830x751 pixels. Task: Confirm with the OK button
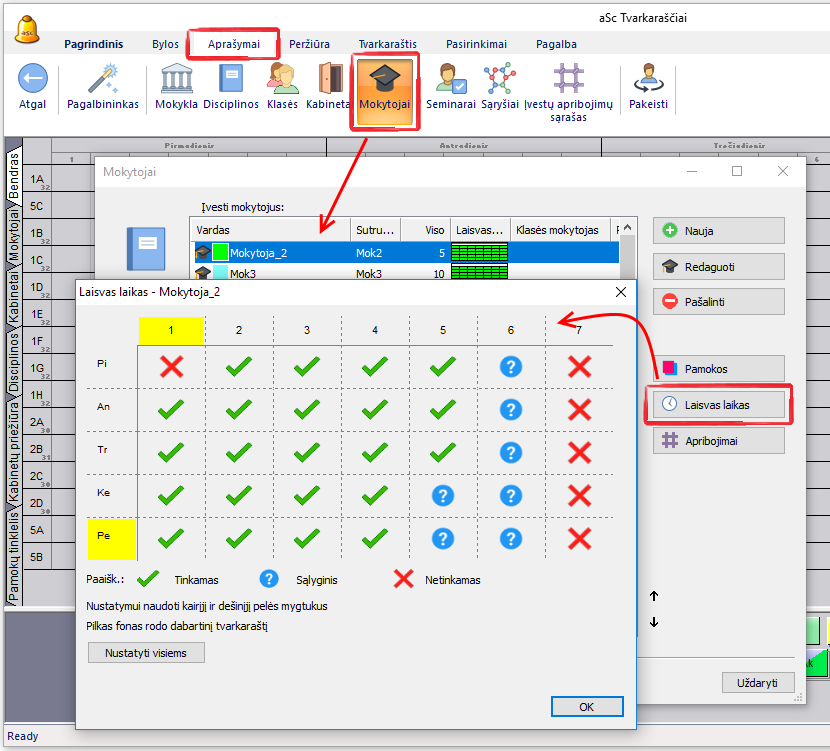click(x=586, y=706)
